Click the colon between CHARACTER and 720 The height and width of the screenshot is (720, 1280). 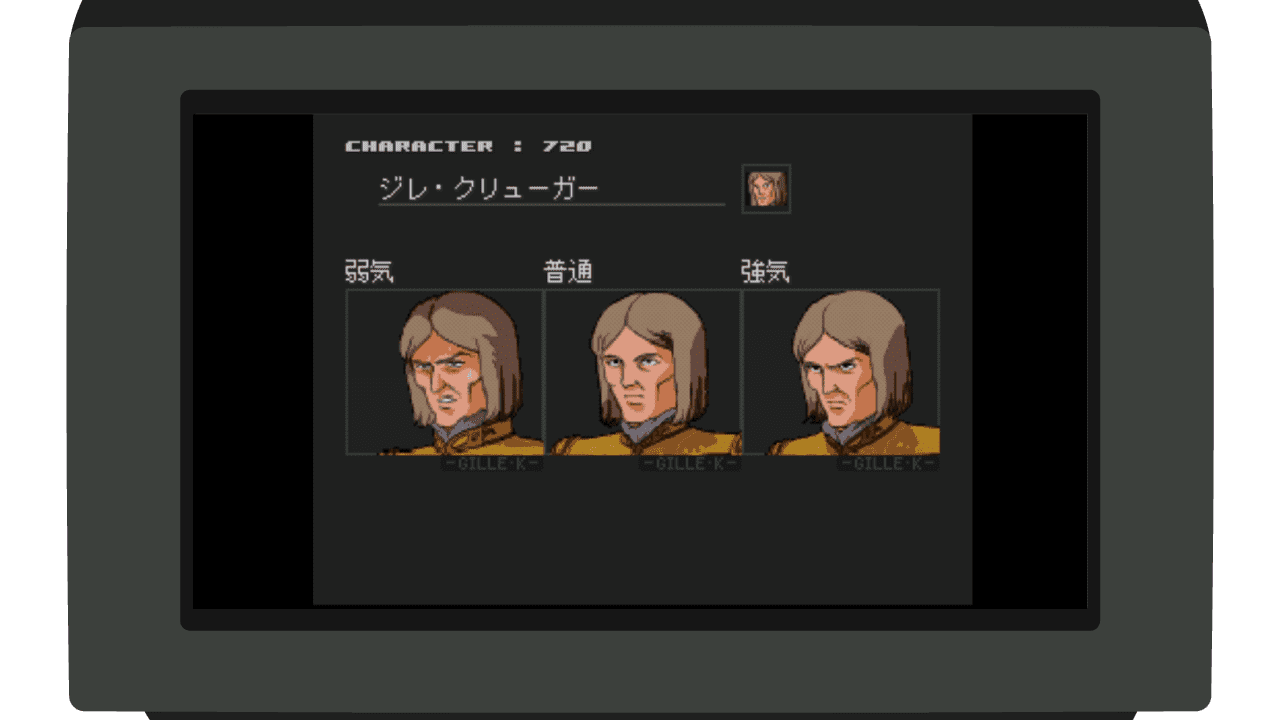(x=518, y=146)
